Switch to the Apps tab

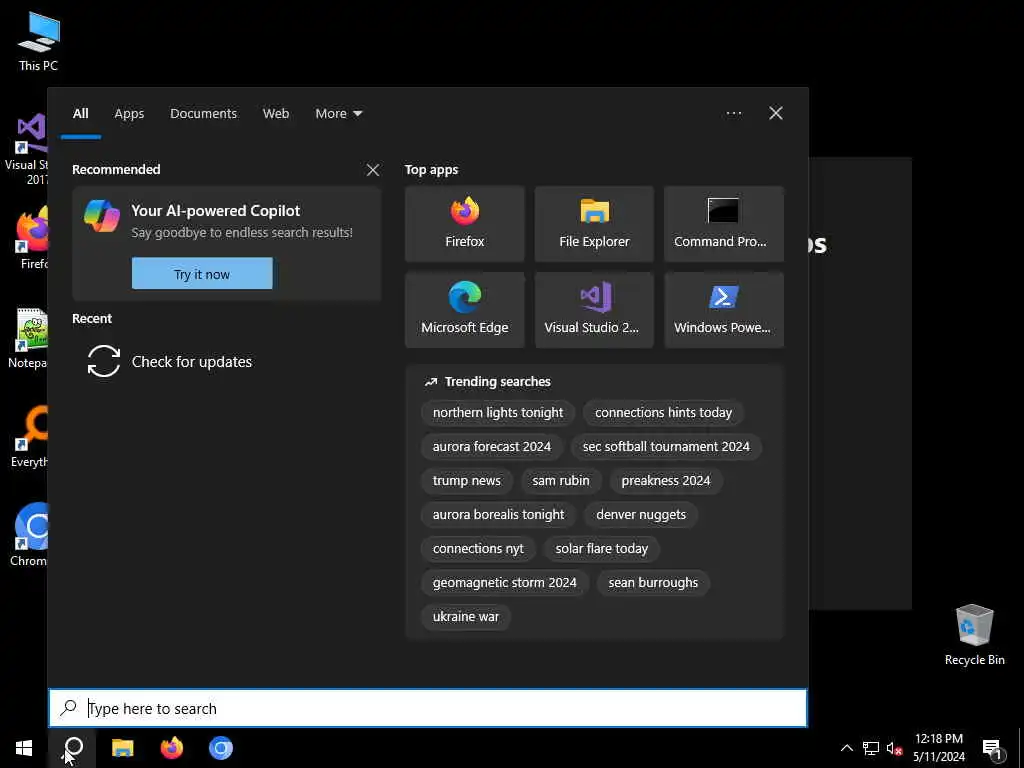(129, 114)
